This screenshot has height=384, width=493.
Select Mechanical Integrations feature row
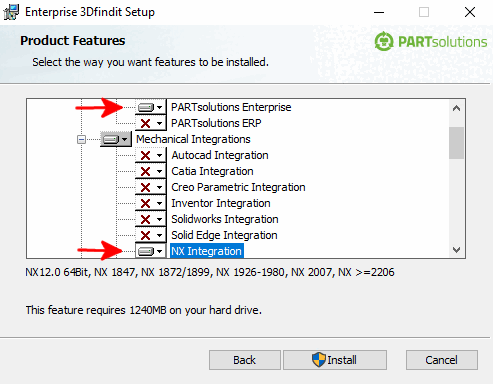(193, 139)
